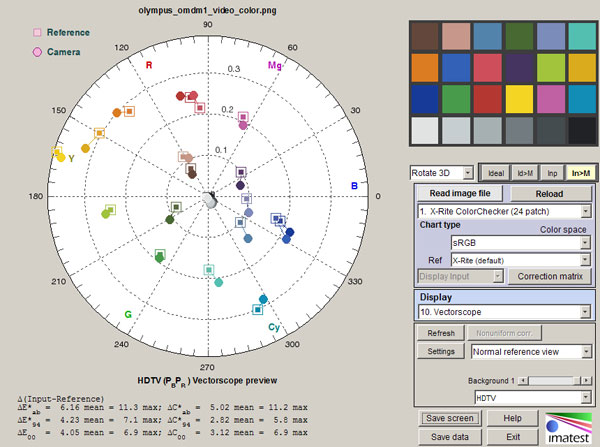Click the dark purple patch

[x=519, y=68]
